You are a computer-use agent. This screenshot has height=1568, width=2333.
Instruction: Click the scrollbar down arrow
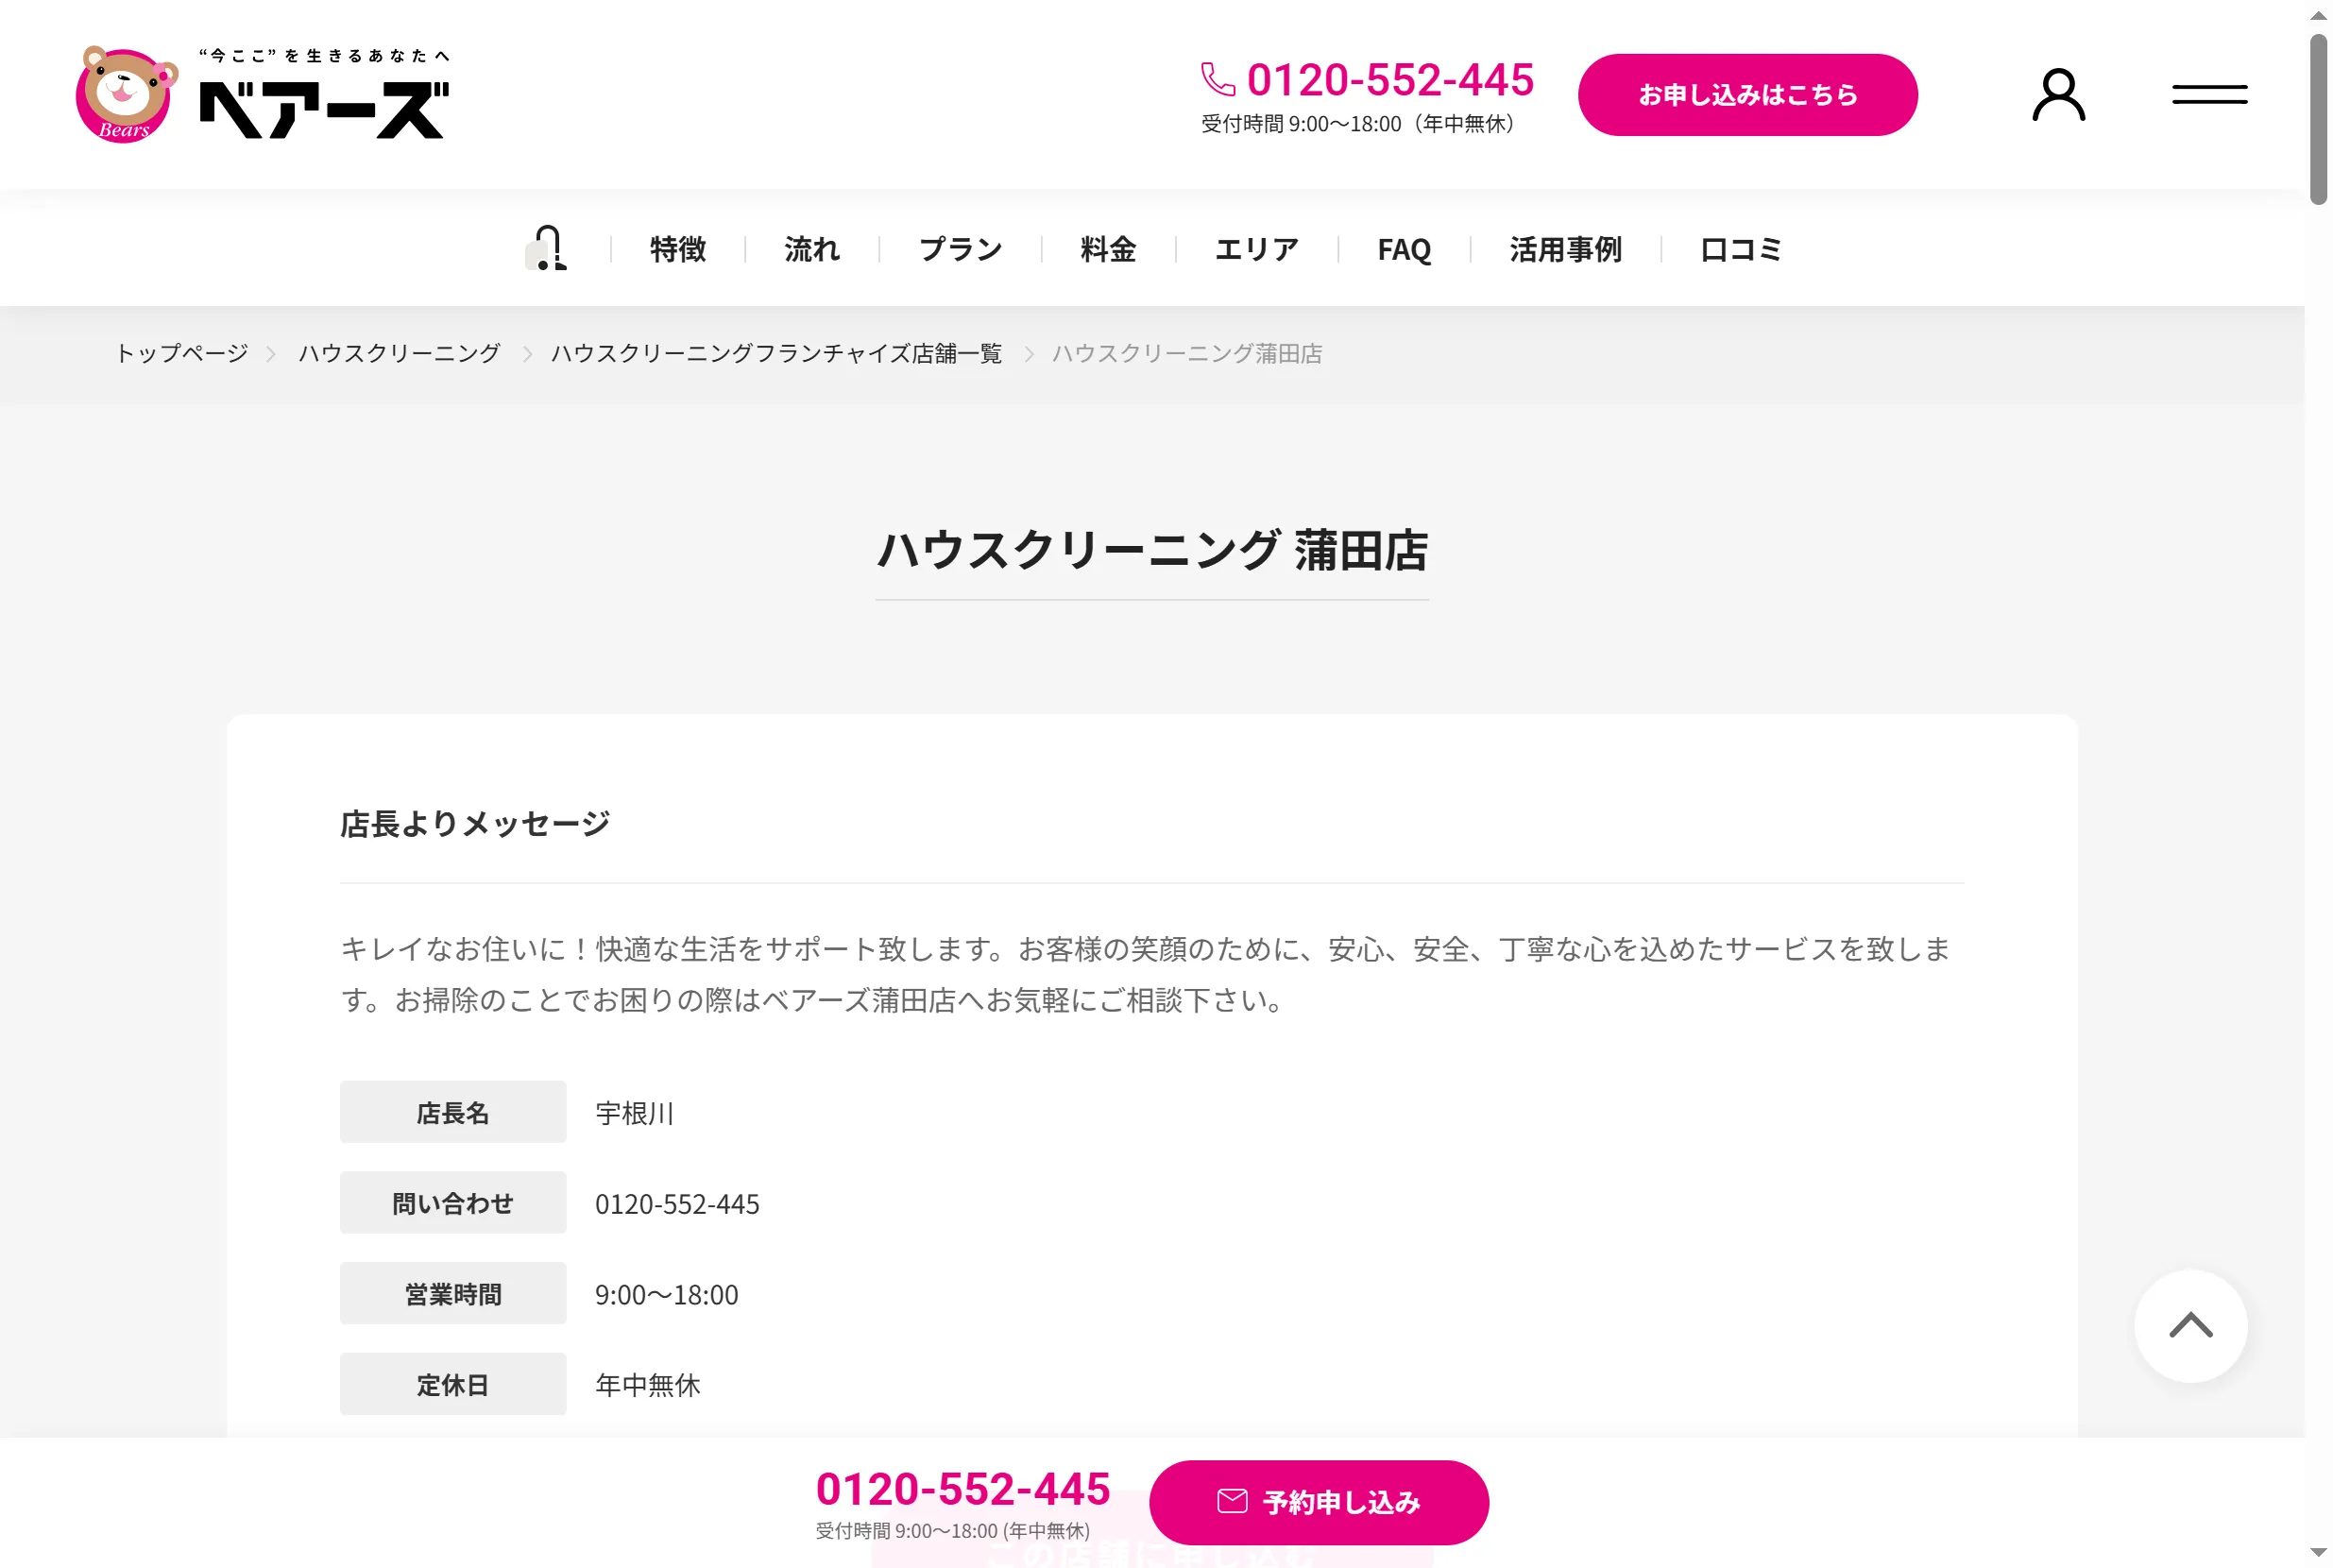point(2318,1552)
